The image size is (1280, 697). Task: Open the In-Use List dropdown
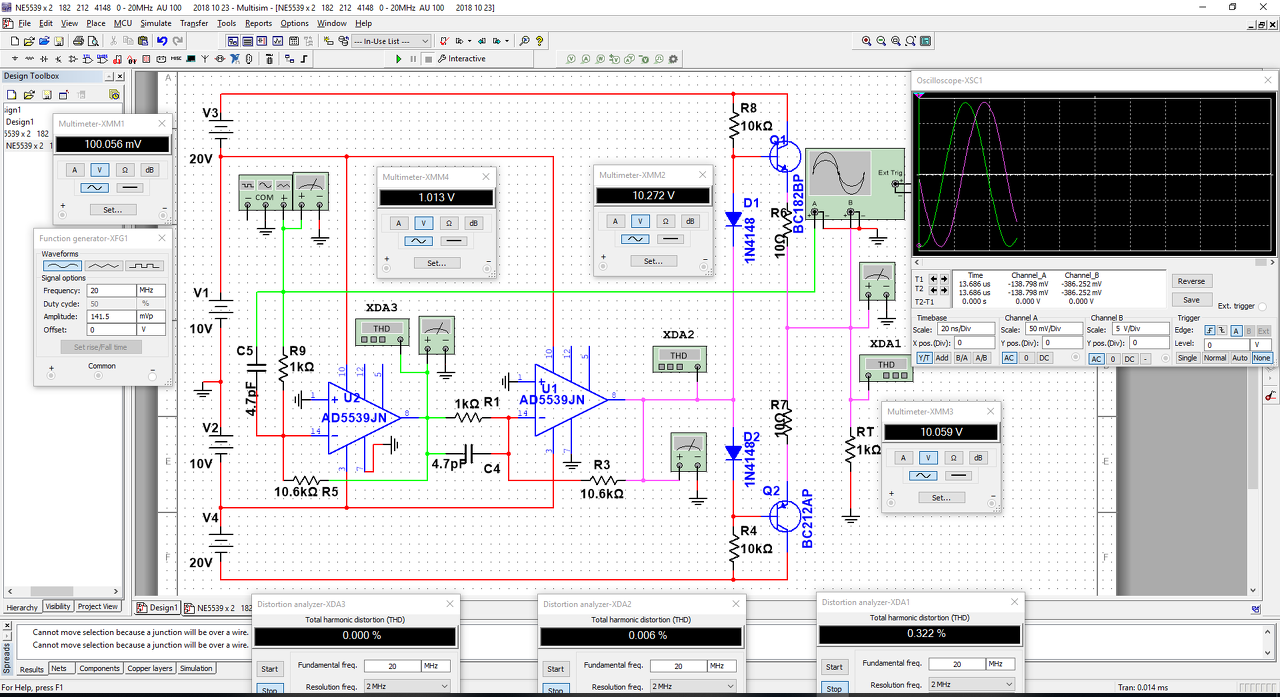coord(425,41)
